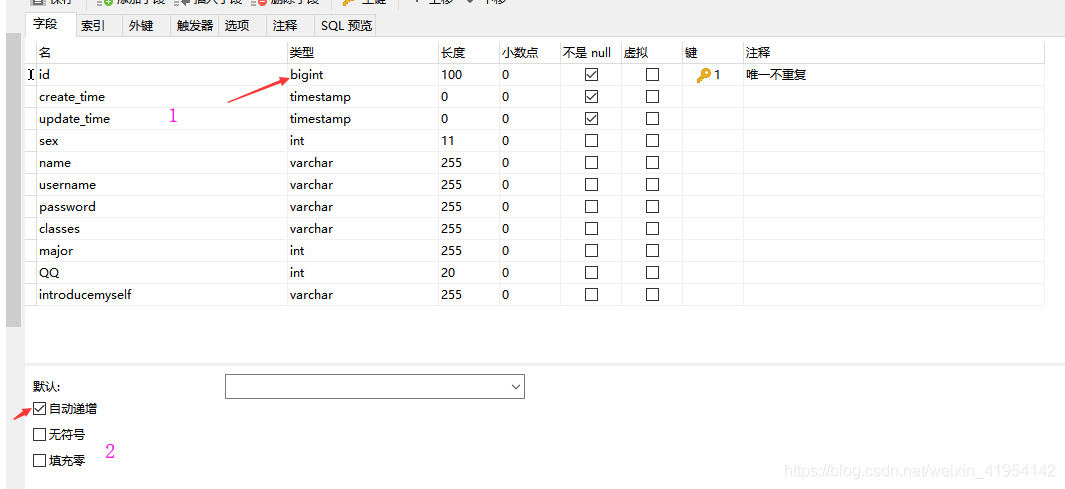Enable the 无符号 checkbox
The image size is (1065, 489).
(40, 435)
